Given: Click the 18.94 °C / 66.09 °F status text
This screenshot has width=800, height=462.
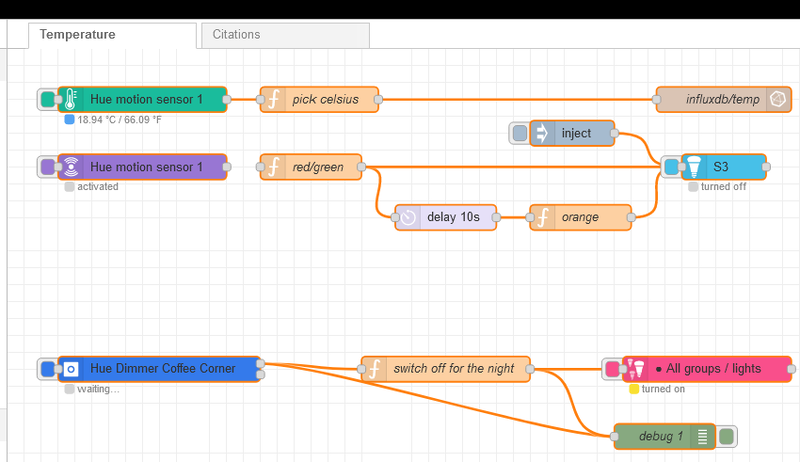Looking at the screenshot, I should click(x=119, y=120).
